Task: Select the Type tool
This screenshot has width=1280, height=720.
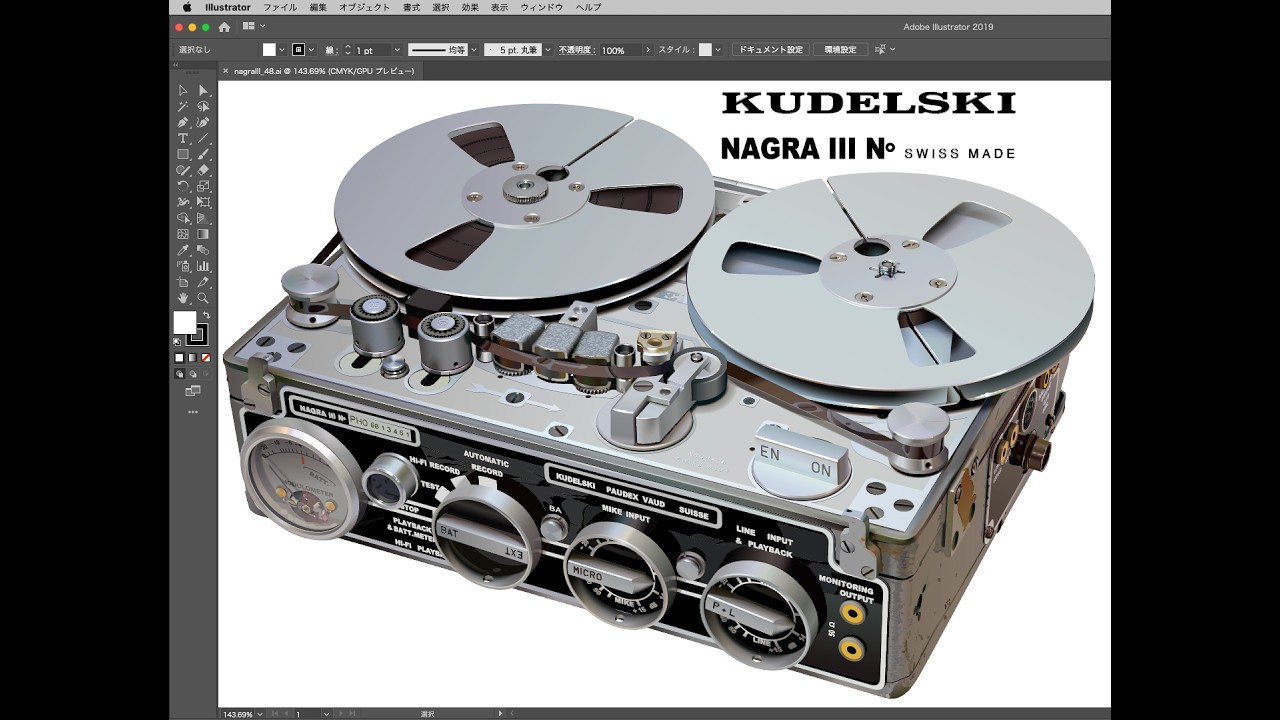Action: (x=183, y=138)
